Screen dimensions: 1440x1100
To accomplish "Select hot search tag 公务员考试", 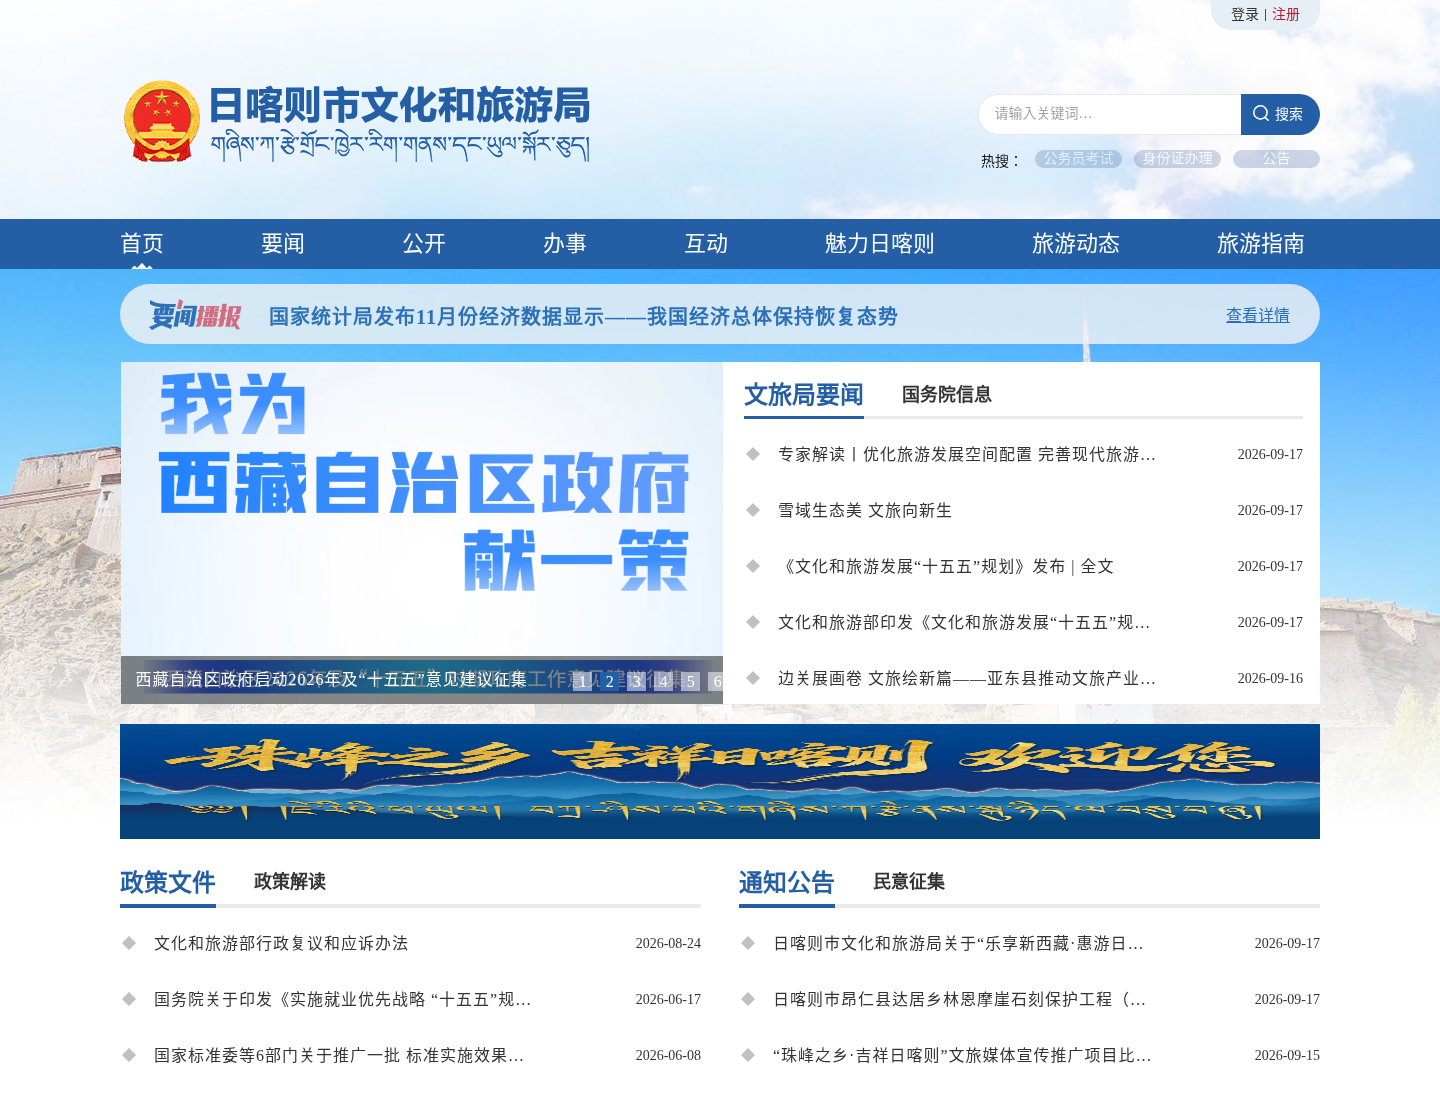I will click(1078, 159).
